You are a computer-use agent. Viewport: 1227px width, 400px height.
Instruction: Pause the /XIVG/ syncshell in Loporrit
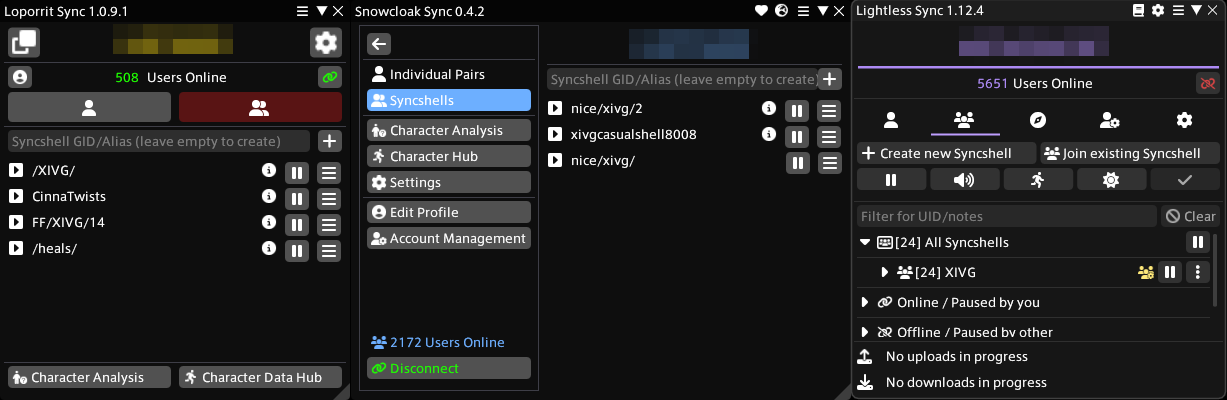coord(297,171)
